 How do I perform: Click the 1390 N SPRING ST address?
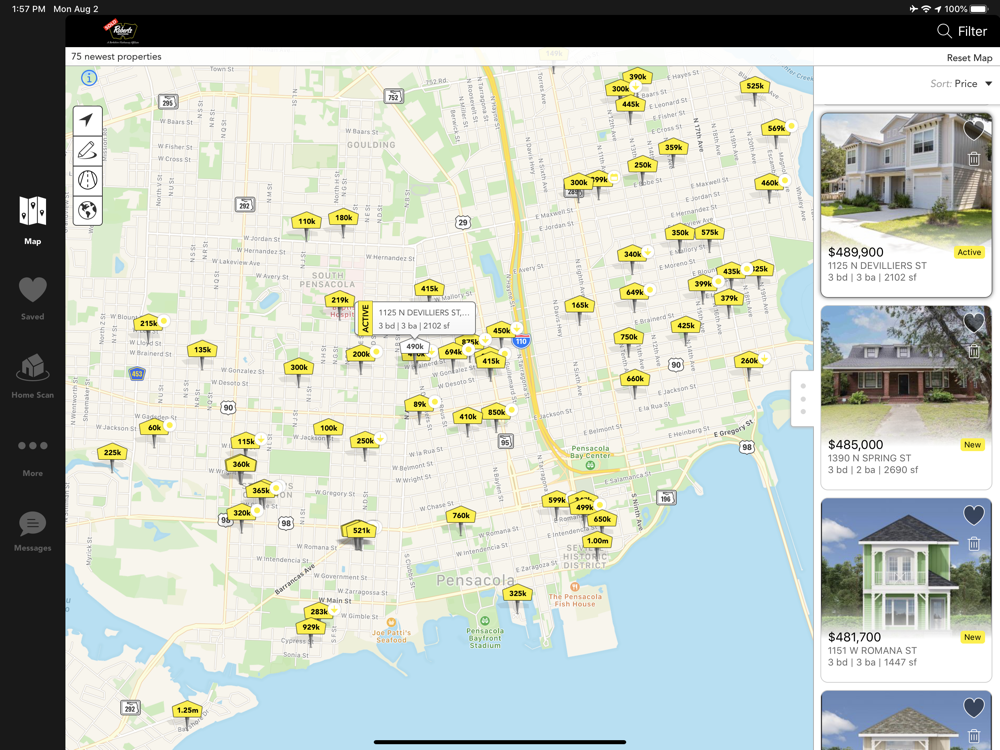point(869,458)
